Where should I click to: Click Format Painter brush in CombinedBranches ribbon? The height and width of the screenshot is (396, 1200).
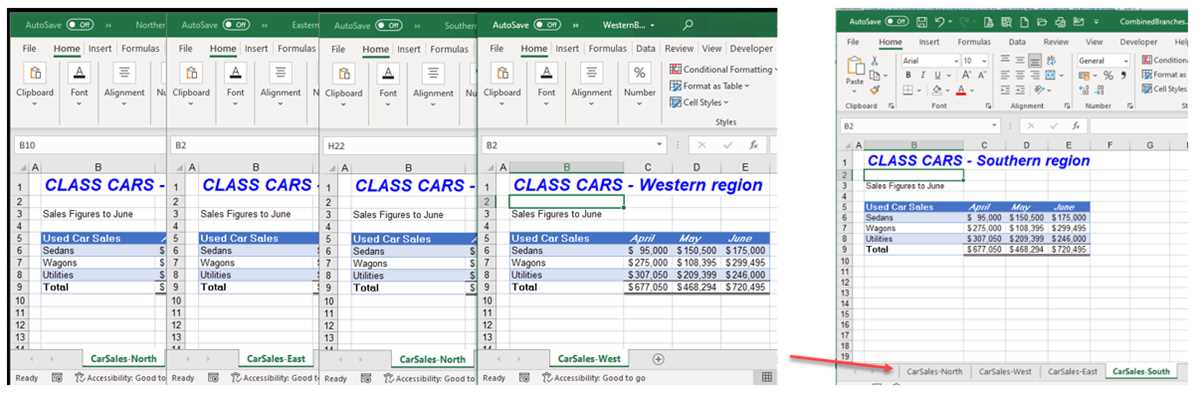pyautogui.click(x=874, y=90)
